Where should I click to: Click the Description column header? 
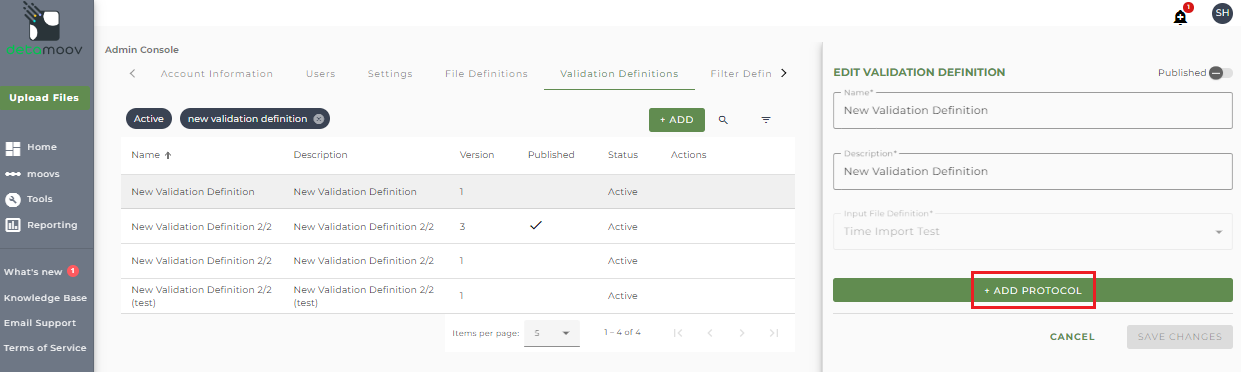(320, 155)
